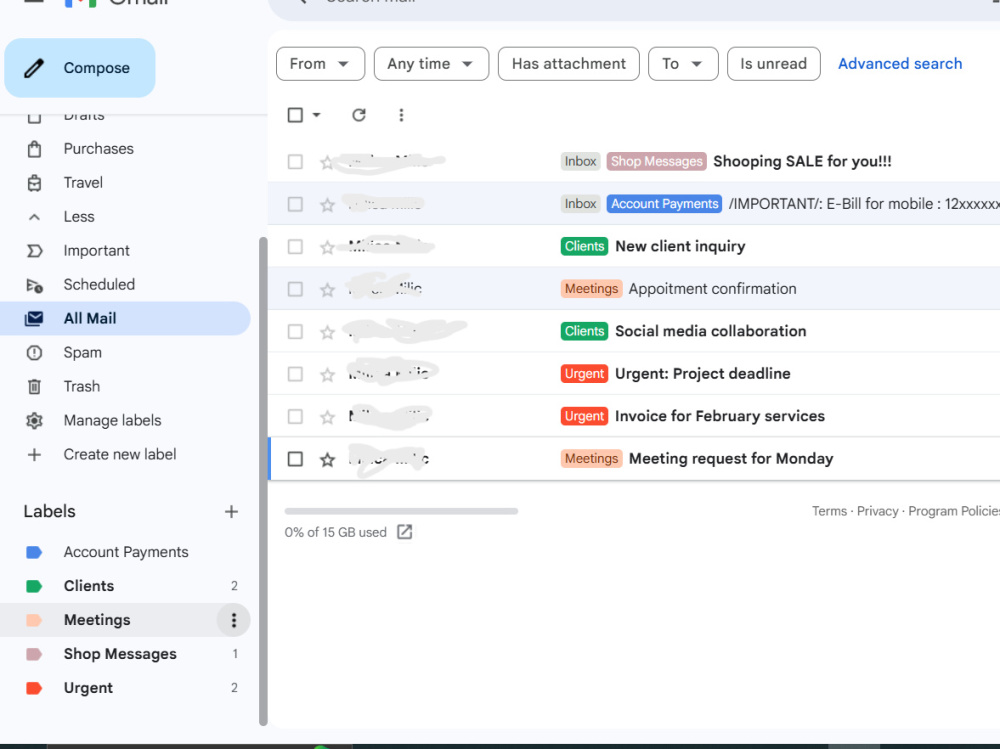
Task: Click the green Clients label color tag
Action: click(34, 586)
